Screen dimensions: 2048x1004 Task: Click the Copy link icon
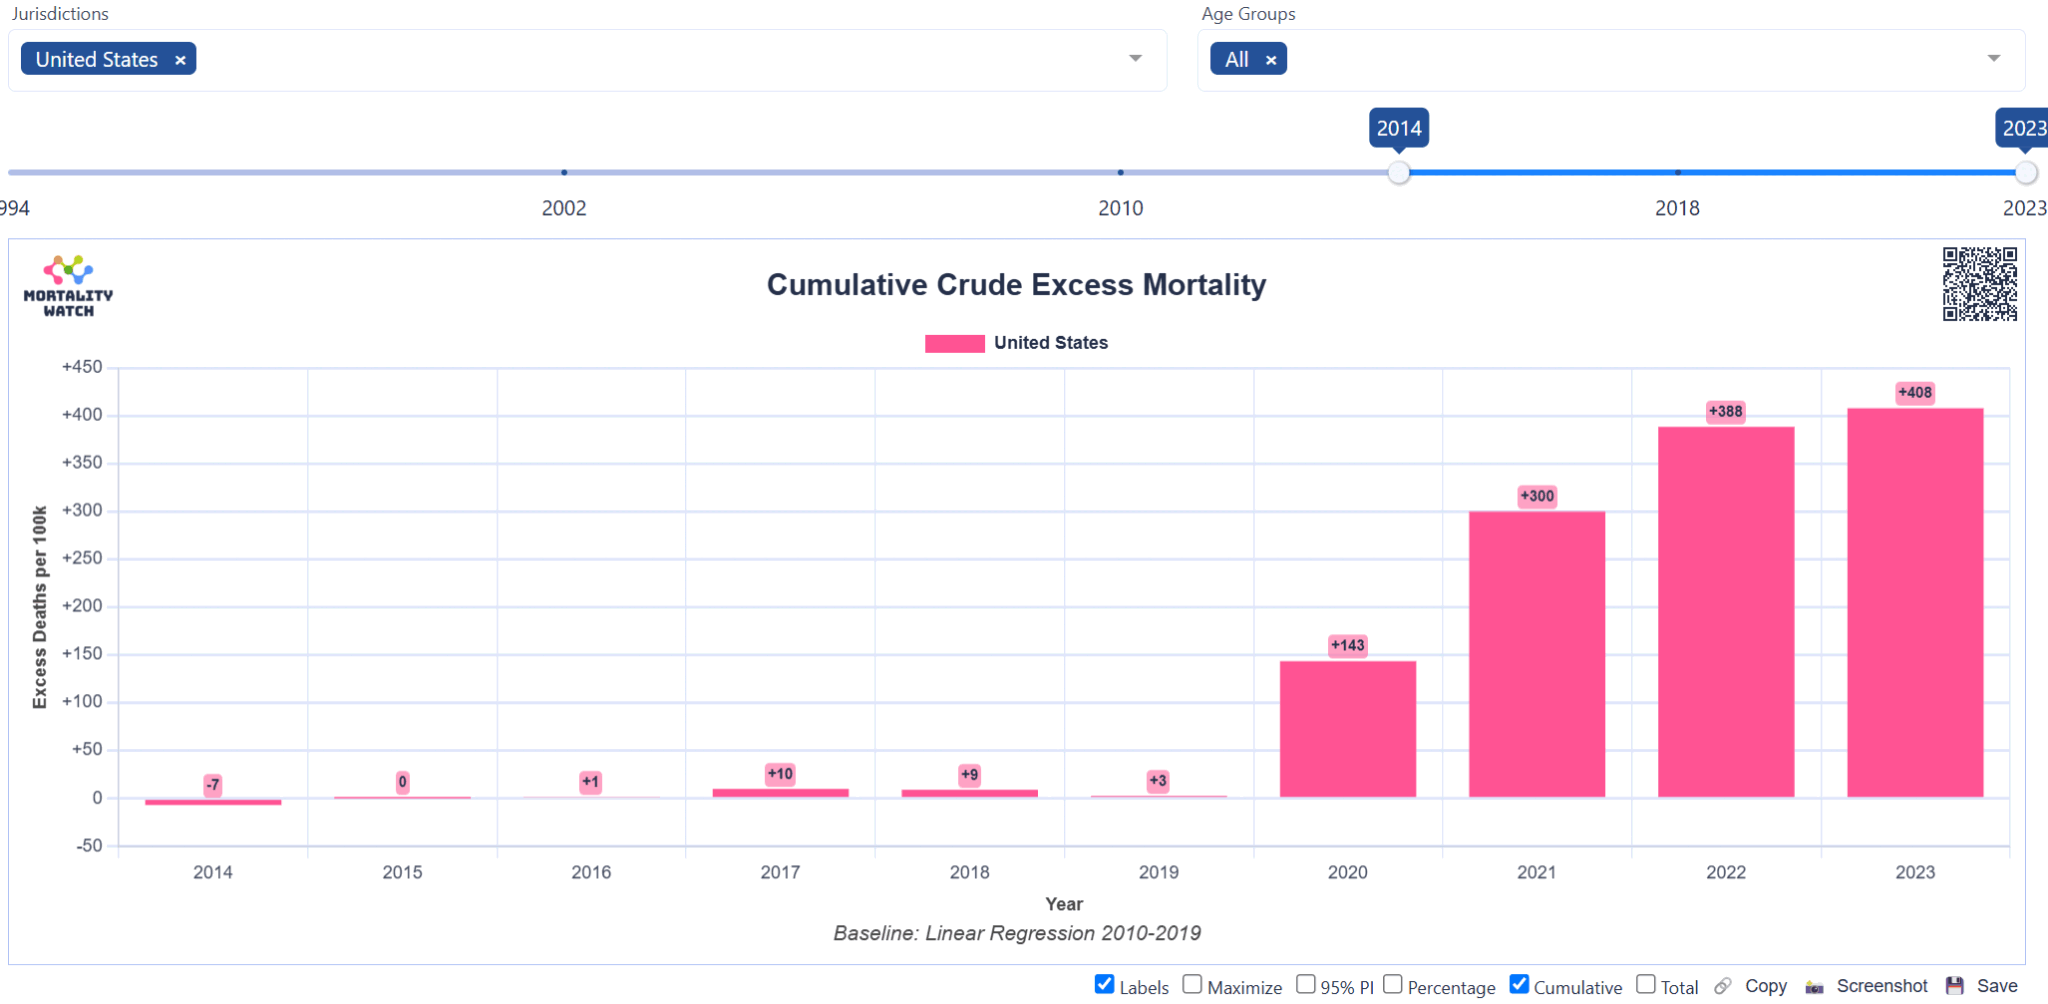1722,987
